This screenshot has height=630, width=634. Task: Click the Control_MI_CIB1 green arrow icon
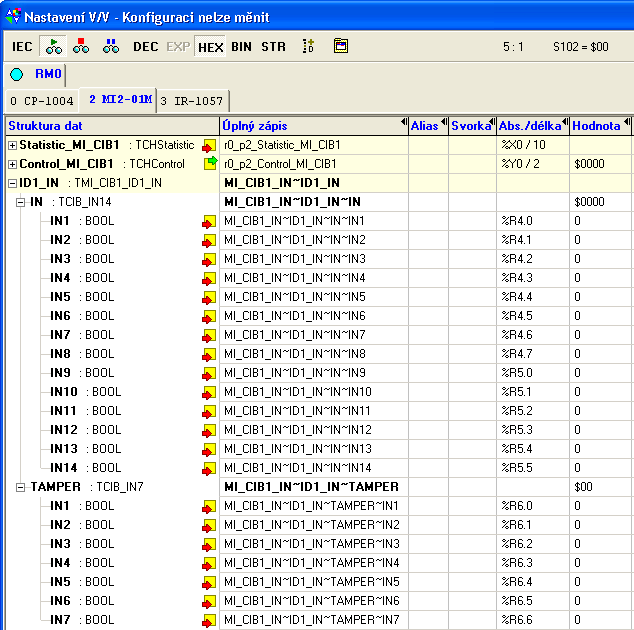click(210, 163)
